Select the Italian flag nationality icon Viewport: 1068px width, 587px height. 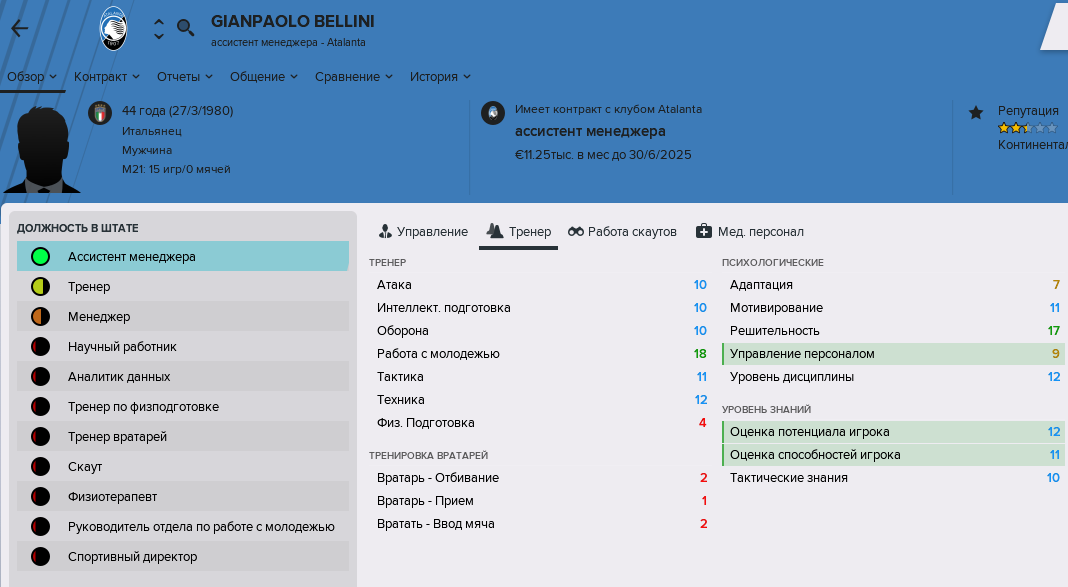[x=100, y=113]
